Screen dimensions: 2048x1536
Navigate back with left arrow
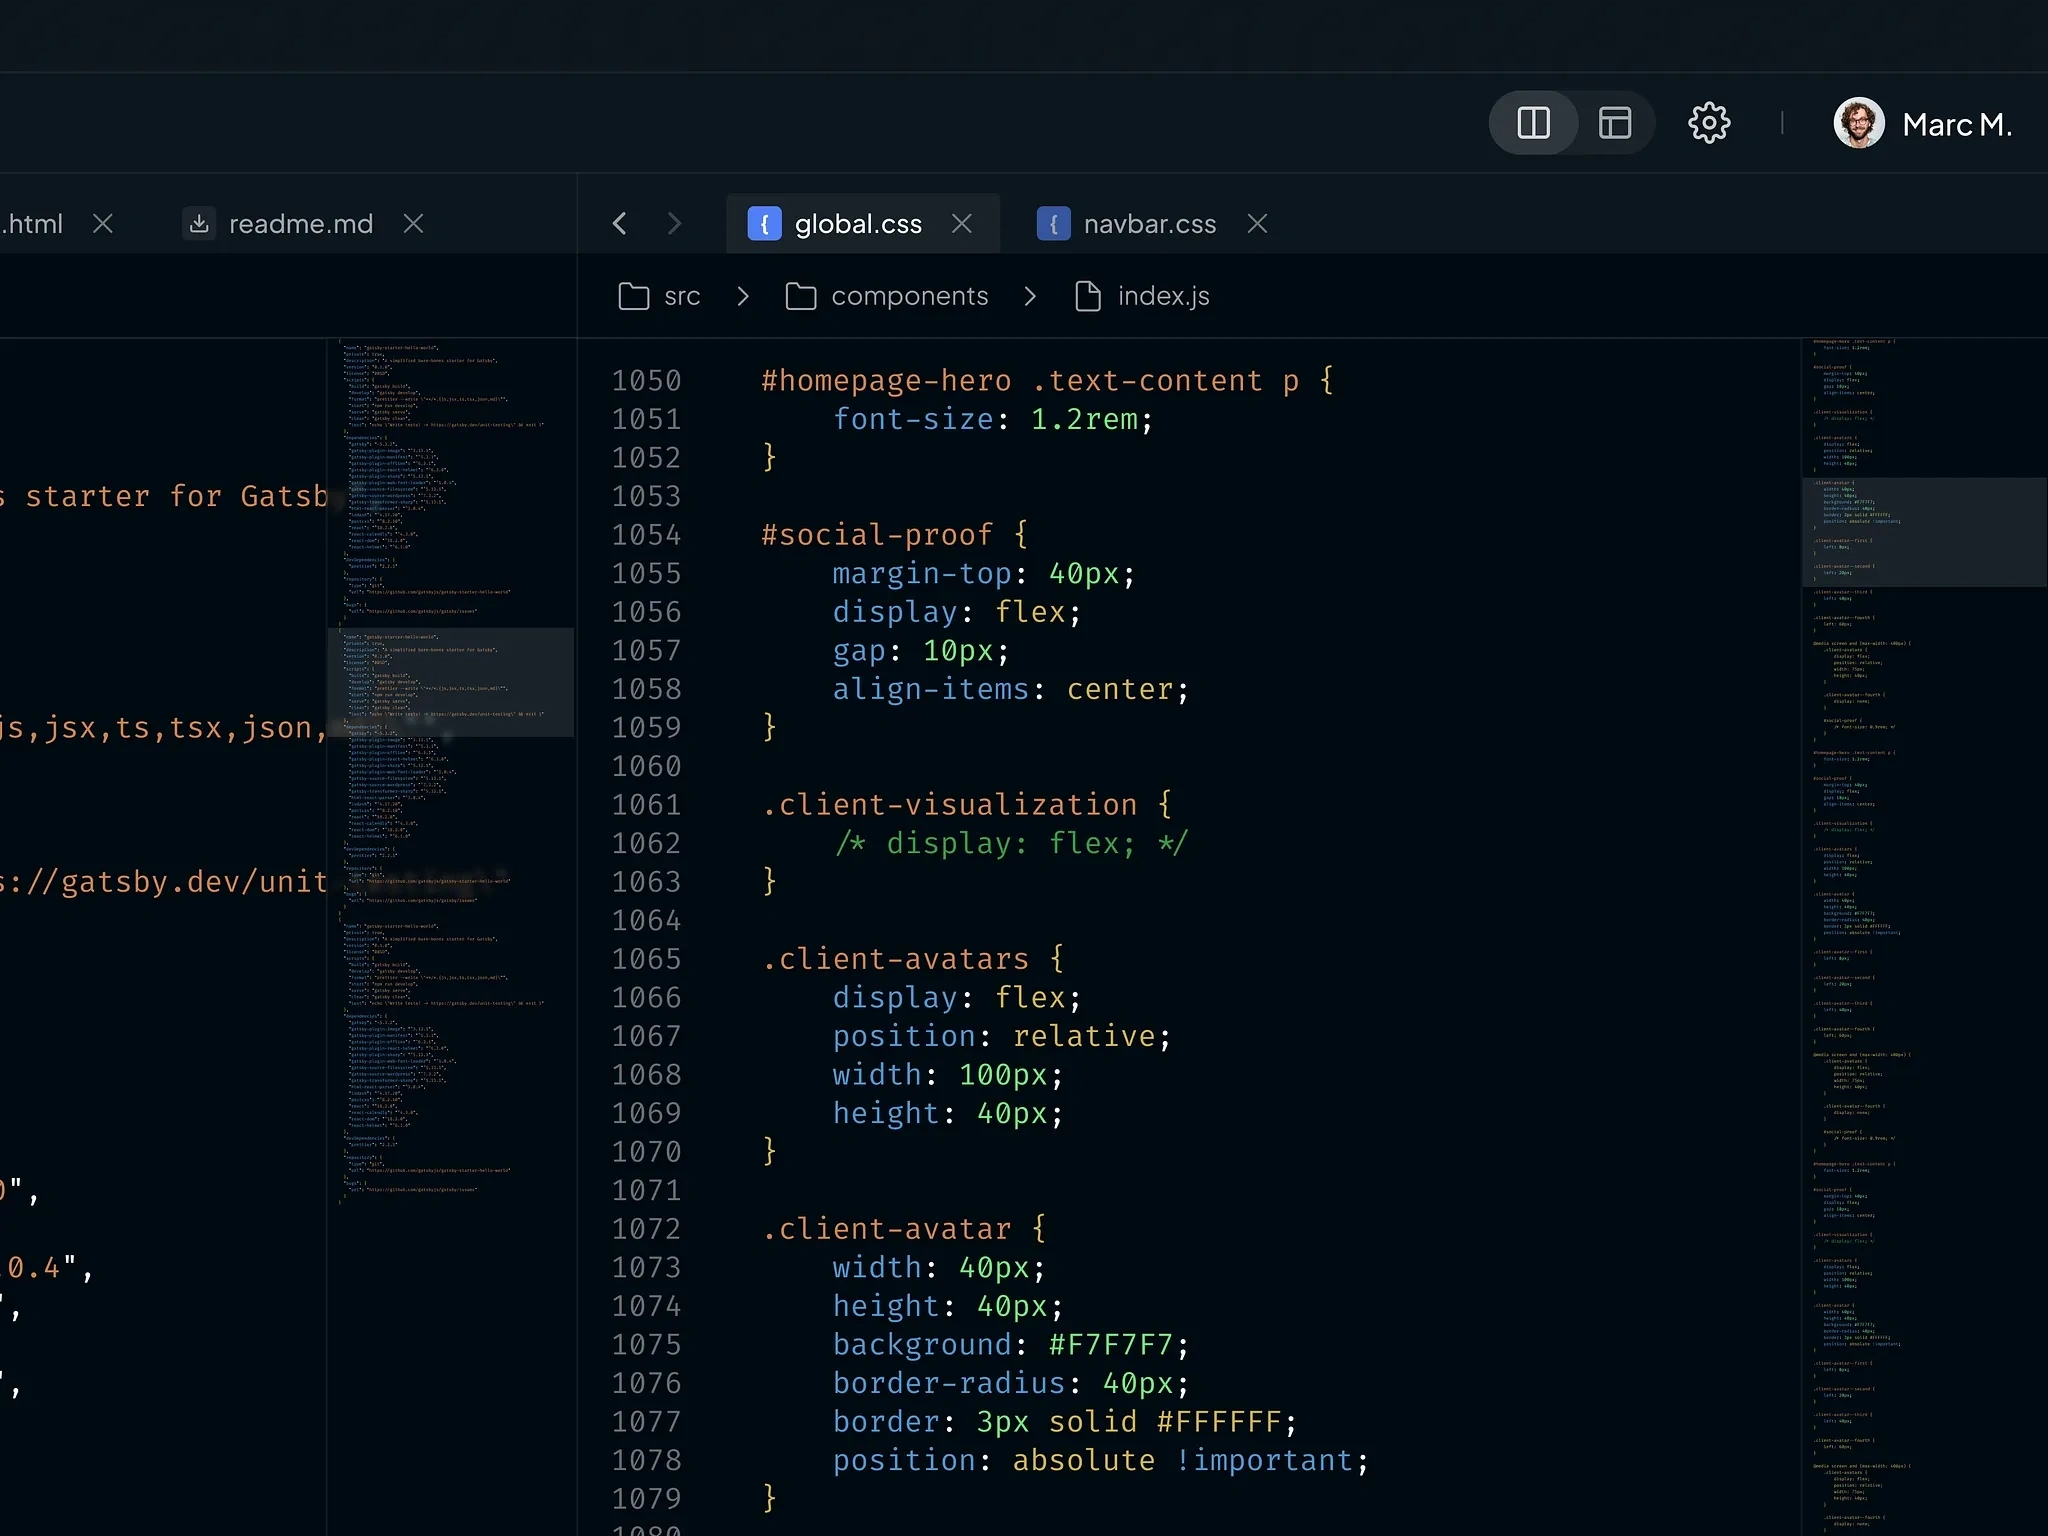(x=620, y=223)
